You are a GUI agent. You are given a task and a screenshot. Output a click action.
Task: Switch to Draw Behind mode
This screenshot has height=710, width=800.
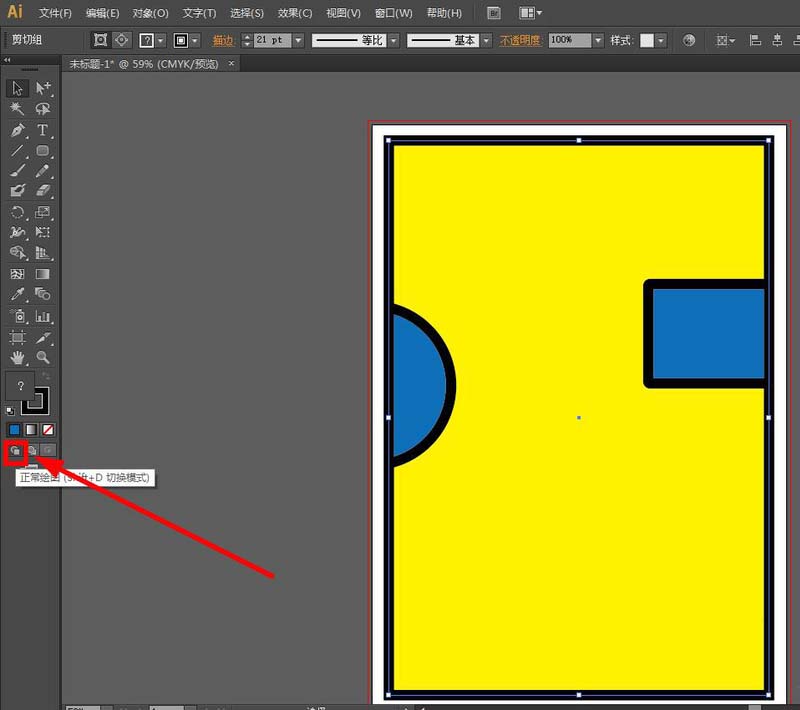(x=32, y=450)
